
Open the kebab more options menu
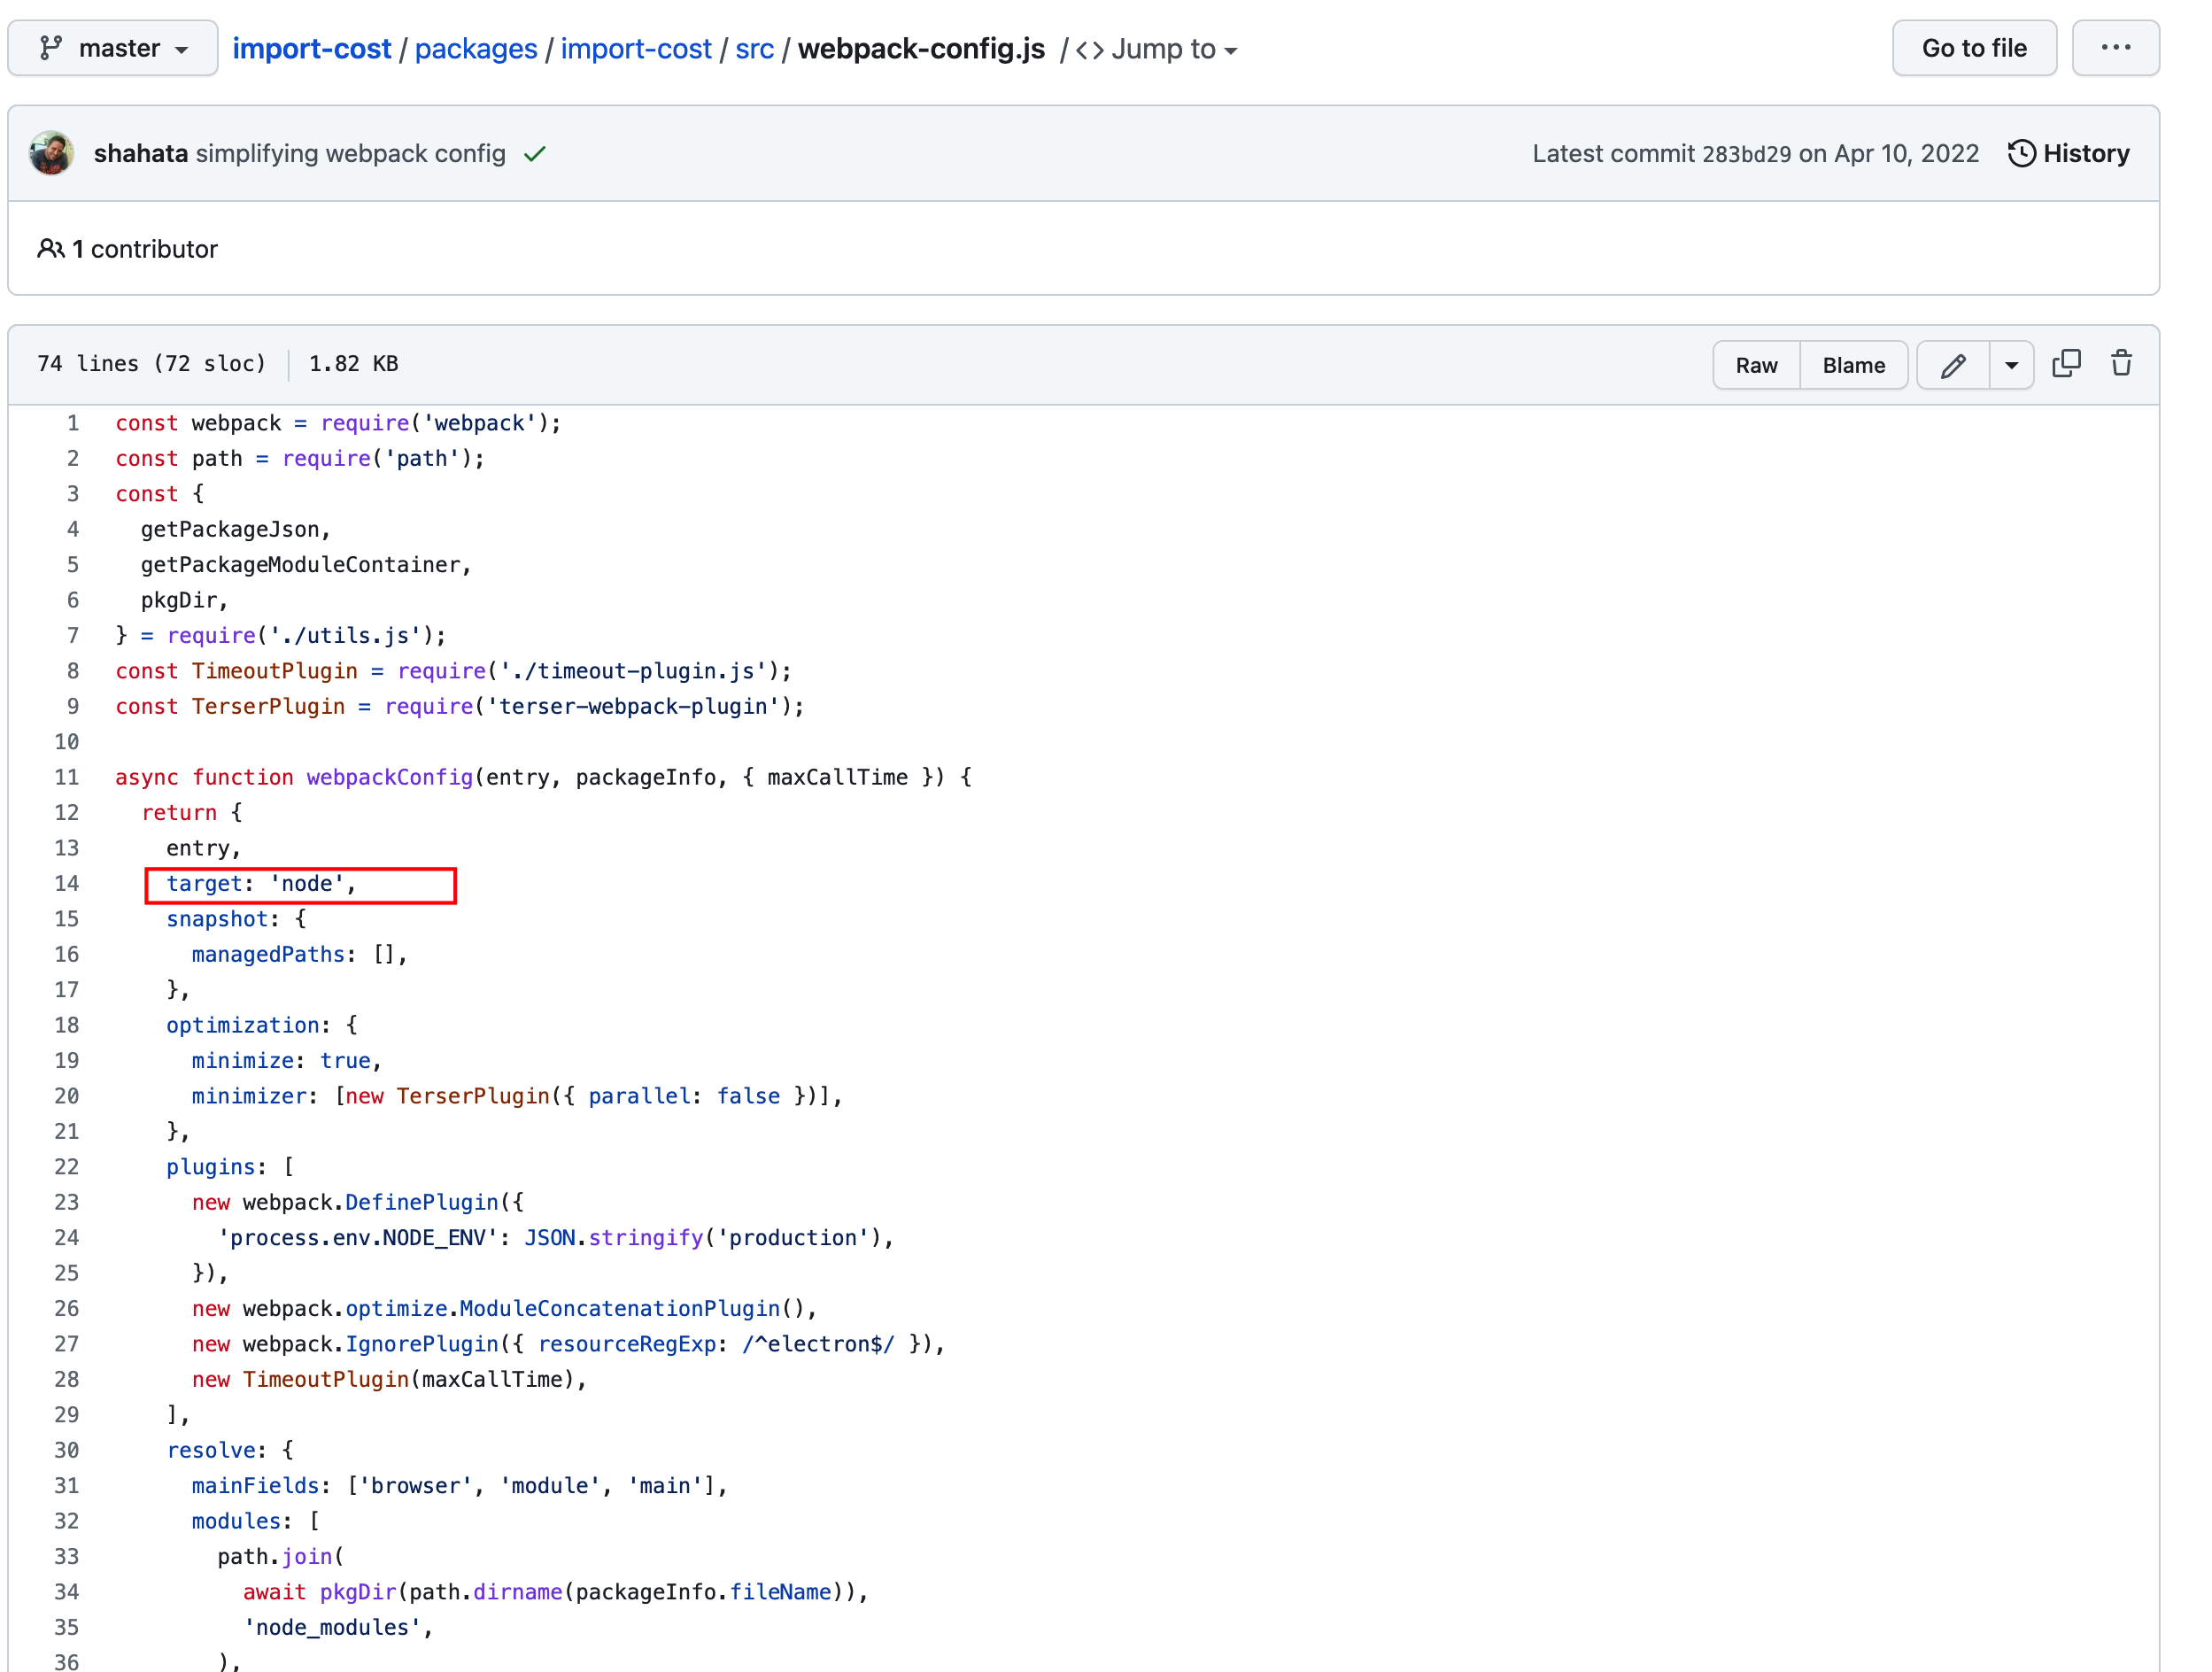click(x=2116, y=47)
